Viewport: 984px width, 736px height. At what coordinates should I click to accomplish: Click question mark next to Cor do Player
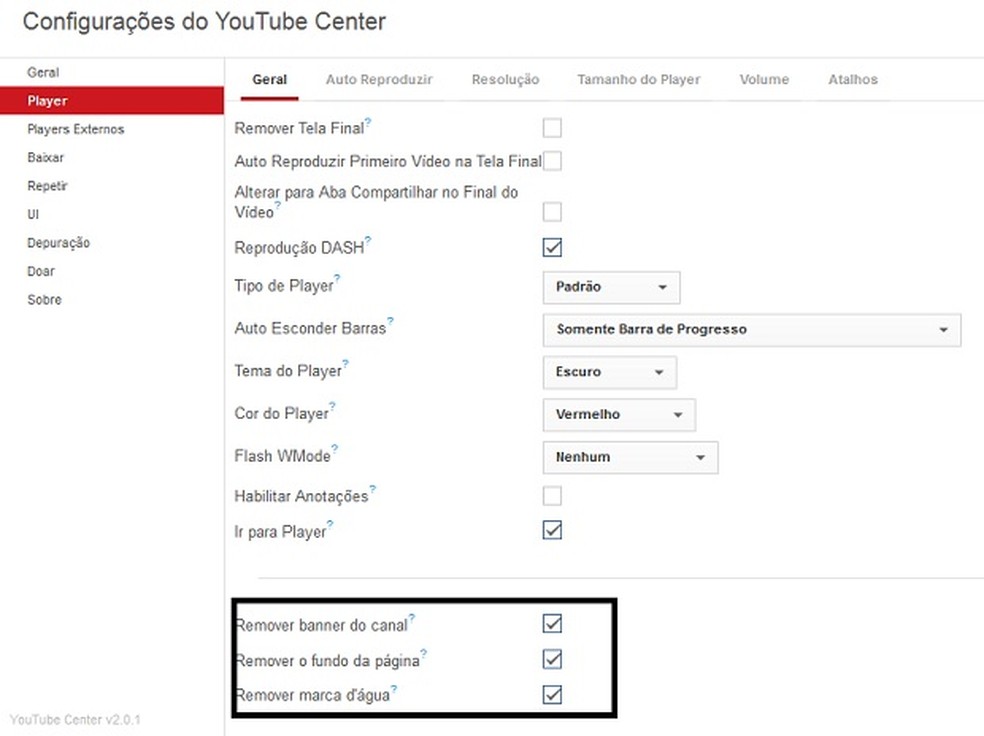[x=333, y=407]
